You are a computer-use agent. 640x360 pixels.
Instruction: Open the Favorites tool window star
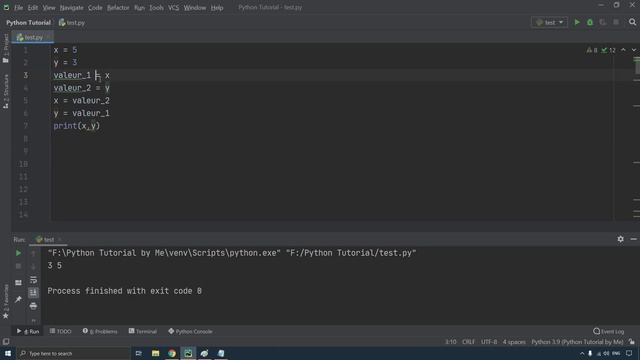pyautogui.click(x=6, y=302)
